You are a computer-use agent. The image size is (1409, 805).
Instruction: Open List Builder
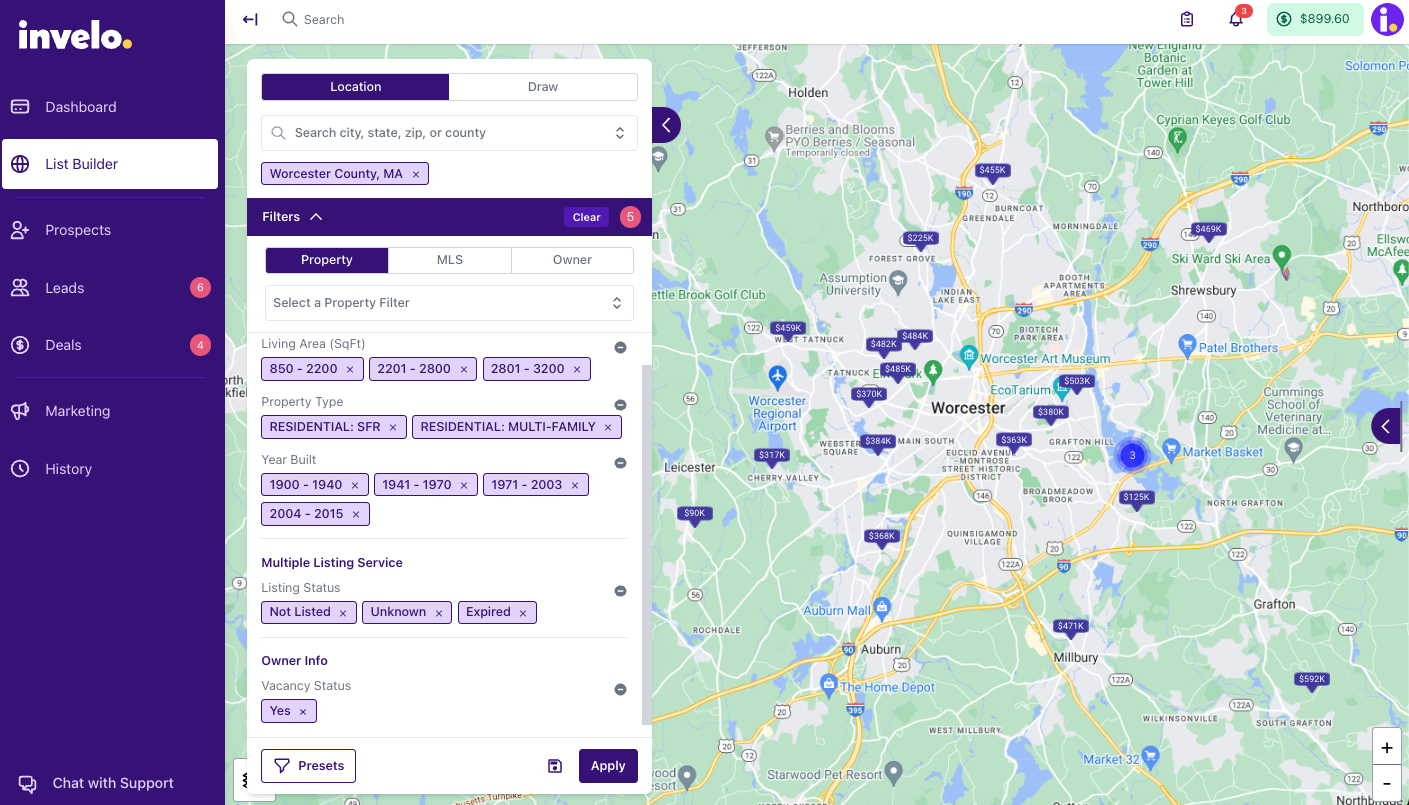[x=110, y=164]
